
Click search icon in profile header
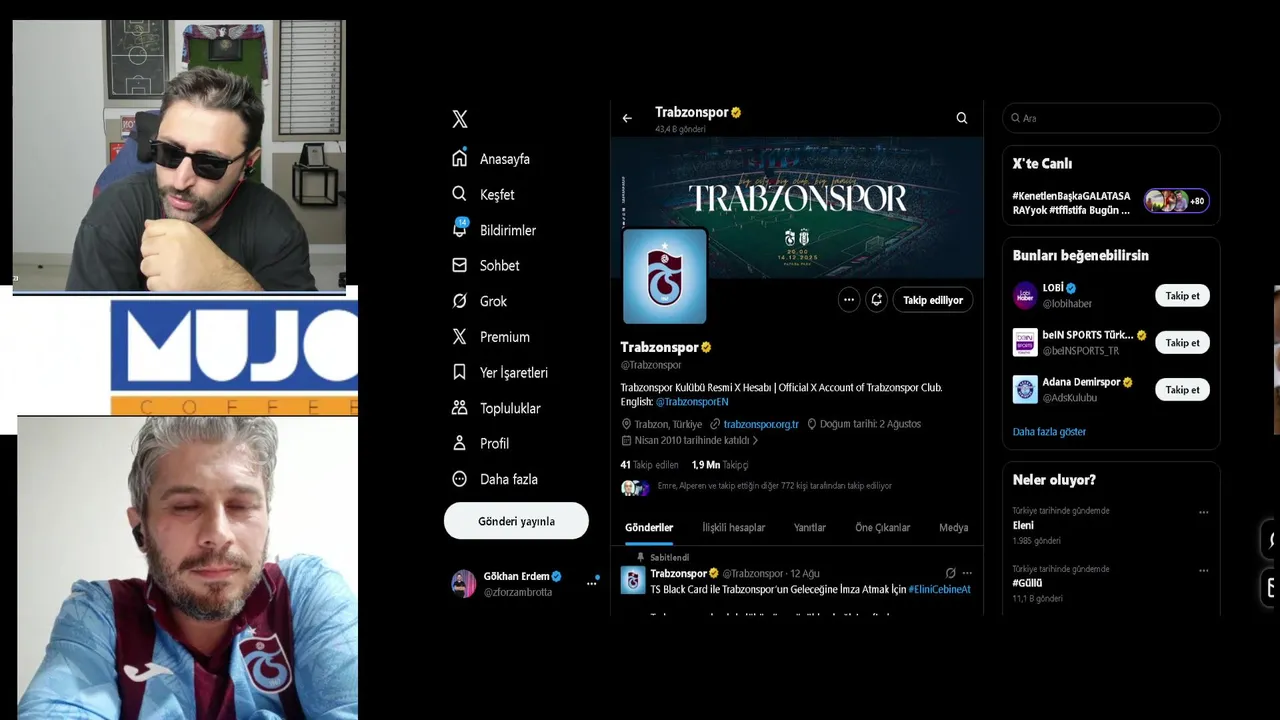pos(962,118)
